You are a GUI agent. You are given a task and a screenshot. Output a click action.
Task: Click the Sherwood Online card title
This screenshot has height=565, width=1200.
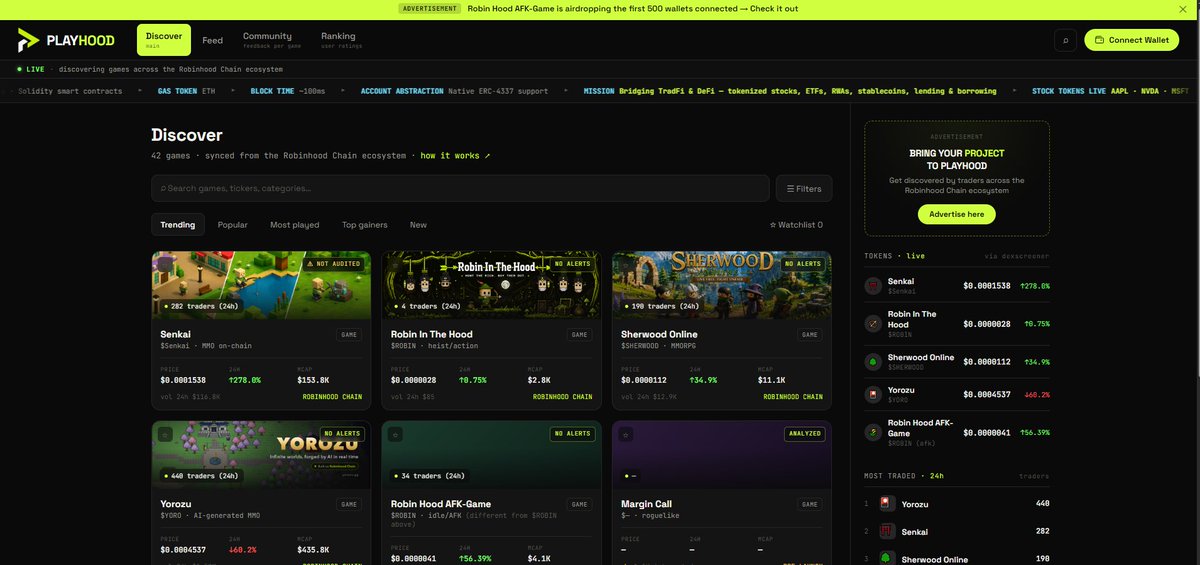point(659,334)
